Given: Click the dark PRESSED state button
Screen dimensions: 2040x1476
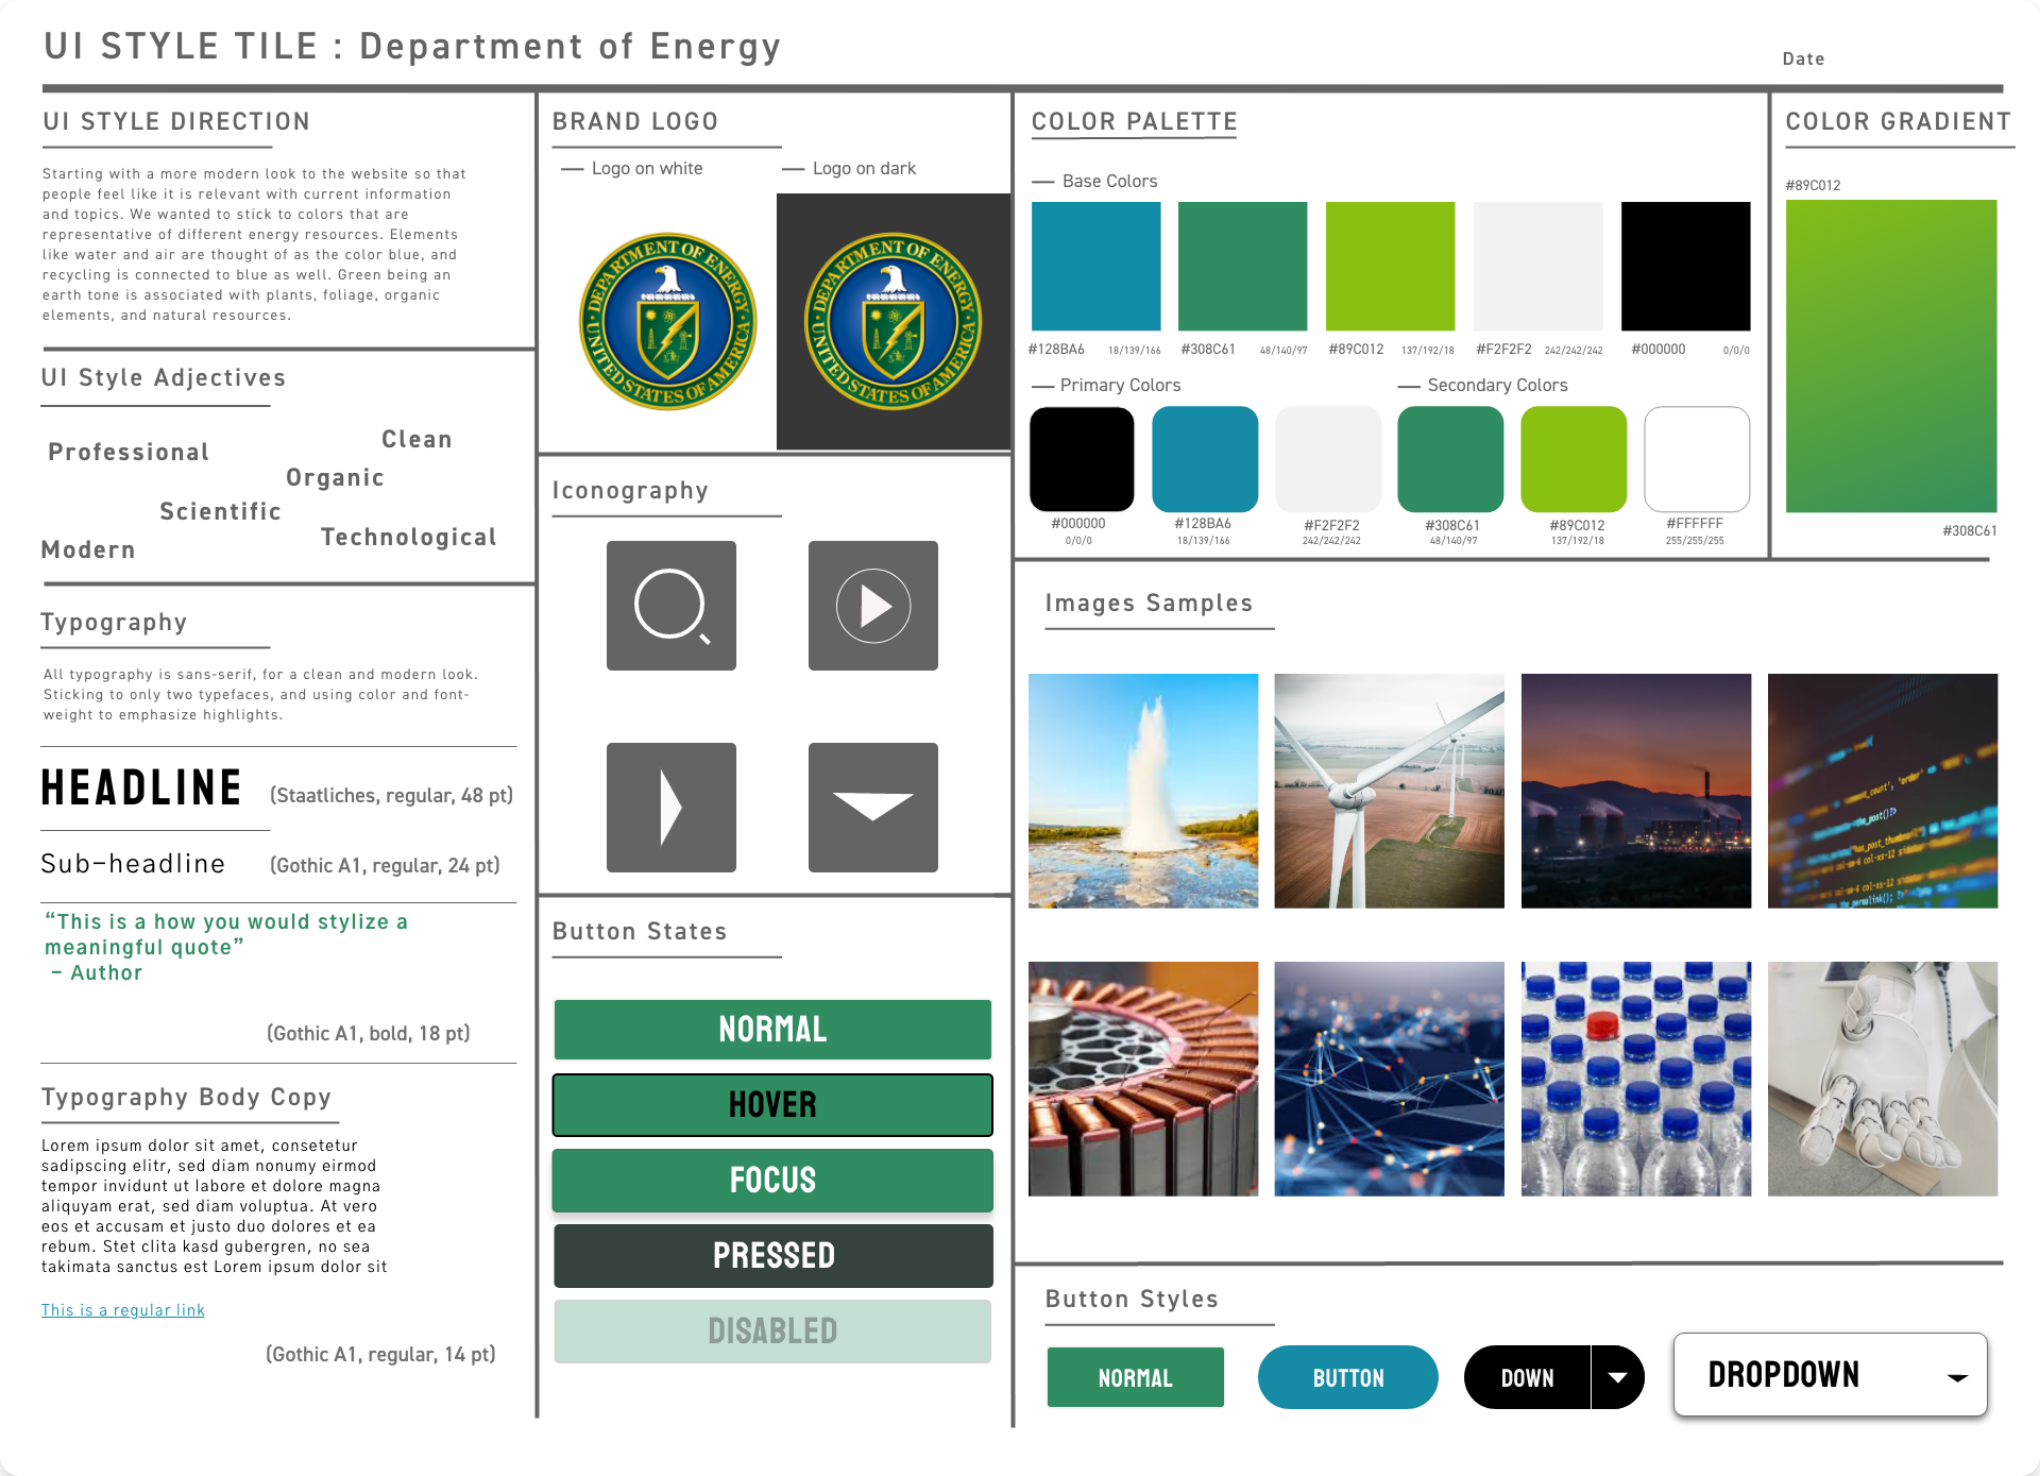Looking at the screenshot, I should click(772, 1256).
